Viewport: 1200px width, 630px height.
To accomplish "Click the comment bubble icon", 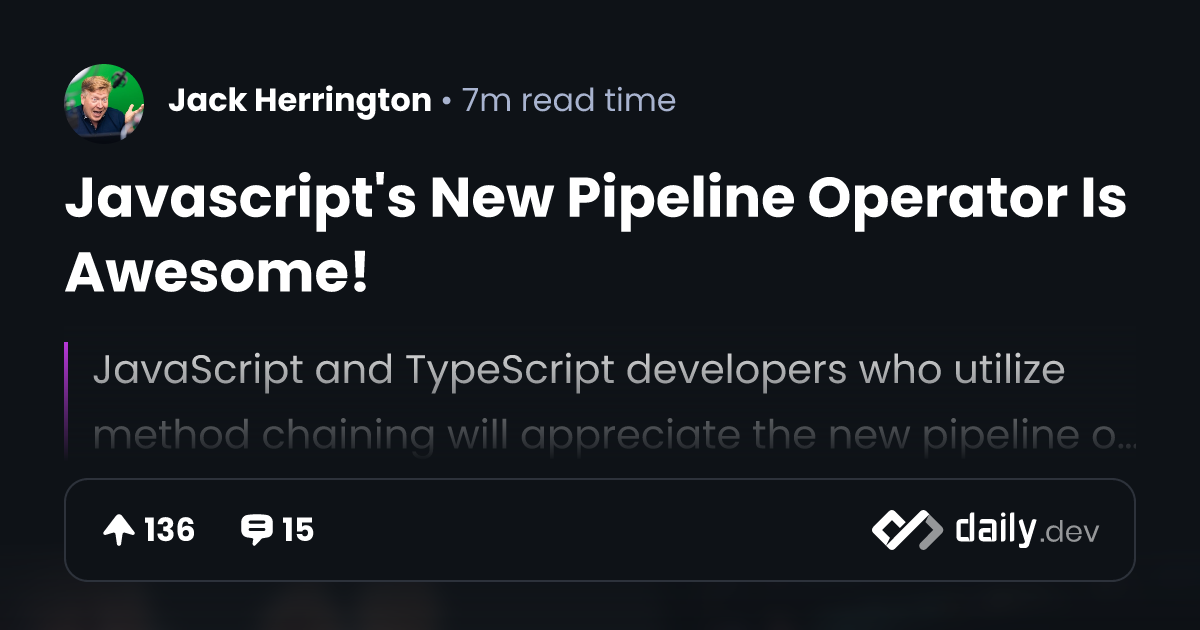I will 256,530.
